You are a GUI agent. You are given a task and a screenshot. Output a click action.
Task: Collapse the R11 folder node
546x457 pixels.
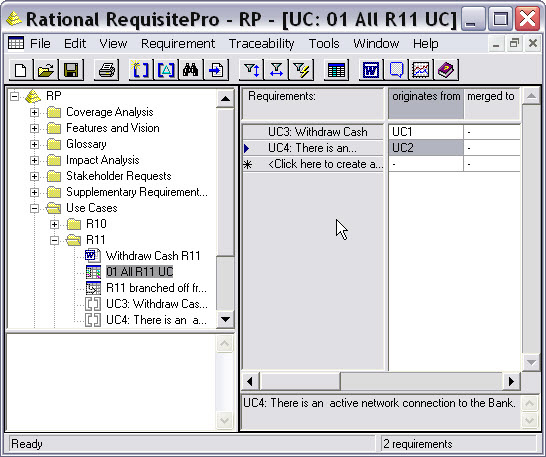[54, 240]
